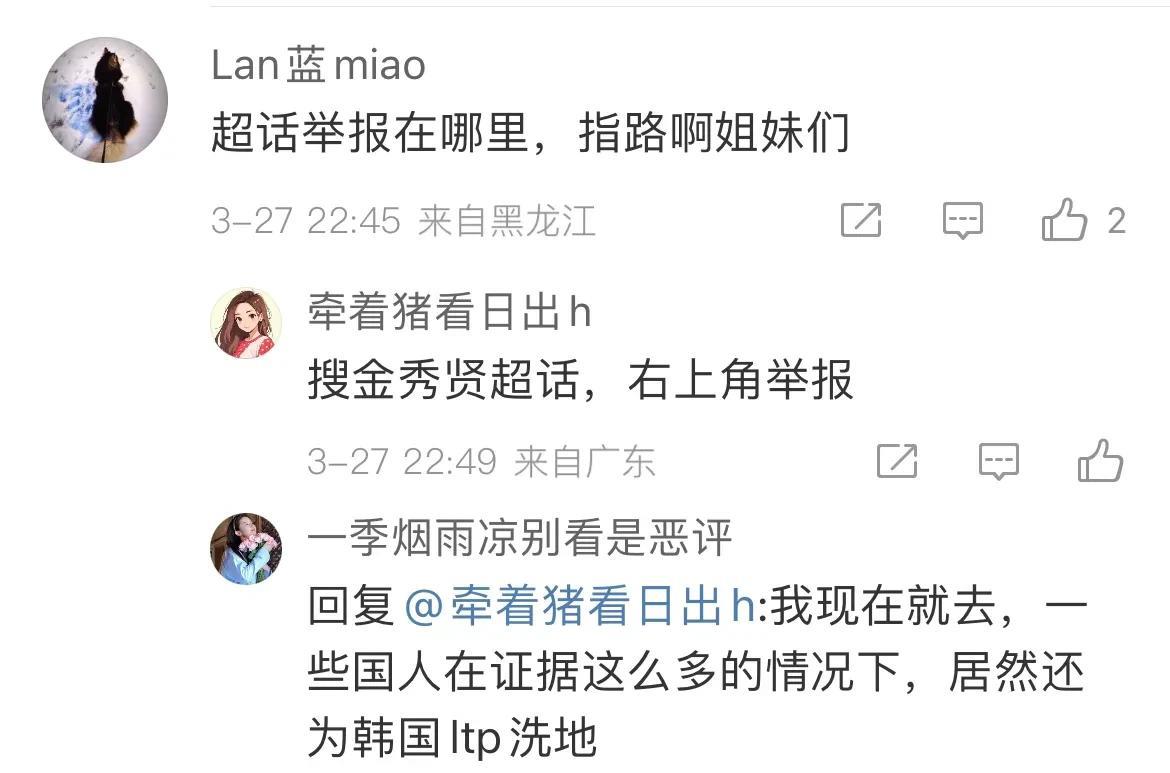Open avatar of 一季烟雨凉别看是恶评
1170x773 pixels.
(246, 548)
